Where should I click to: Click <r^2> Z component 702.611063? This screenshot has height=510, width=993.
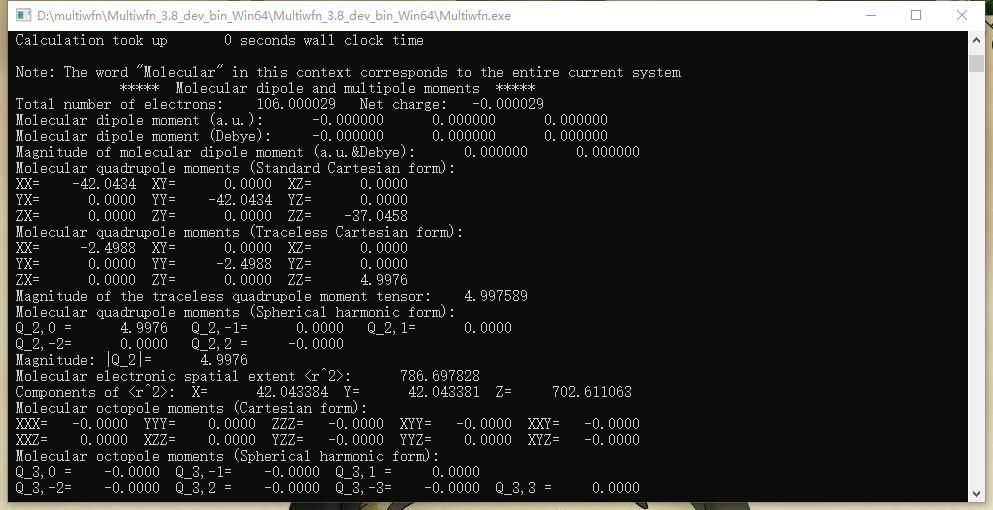point(591,392)
